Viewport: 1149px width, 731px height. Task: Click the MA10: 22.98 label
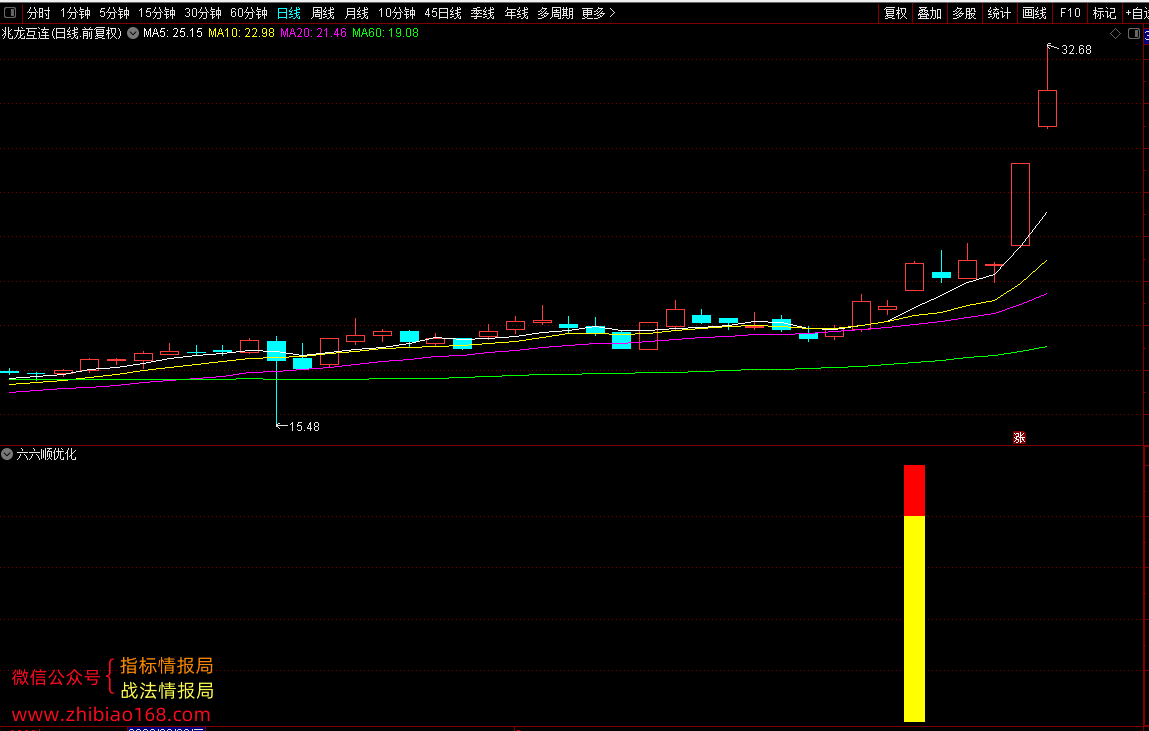241,33
